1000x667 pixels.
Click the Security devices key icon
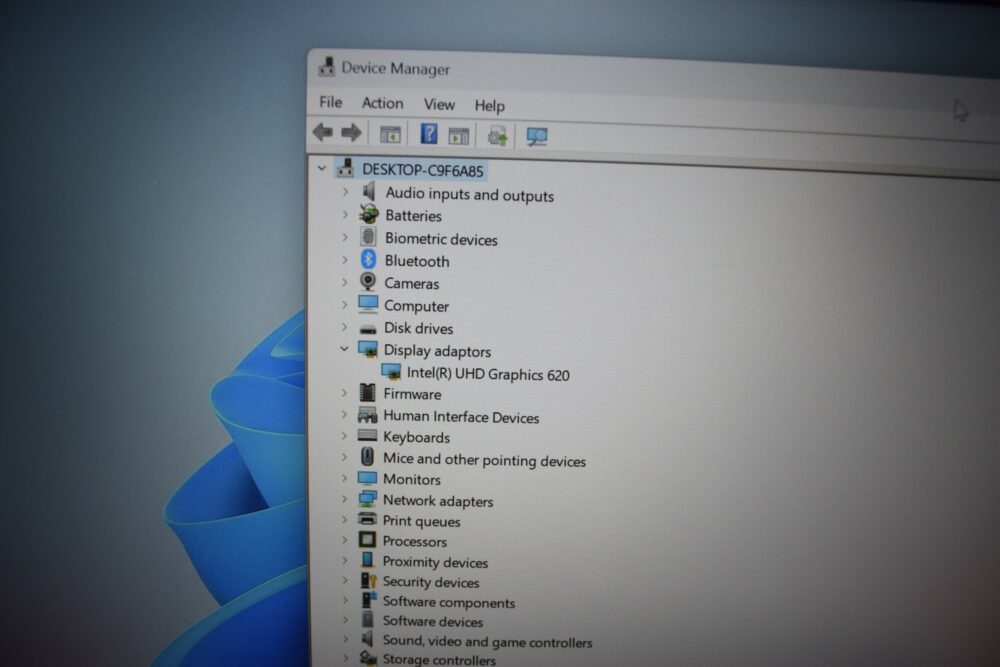click(368, 580)
